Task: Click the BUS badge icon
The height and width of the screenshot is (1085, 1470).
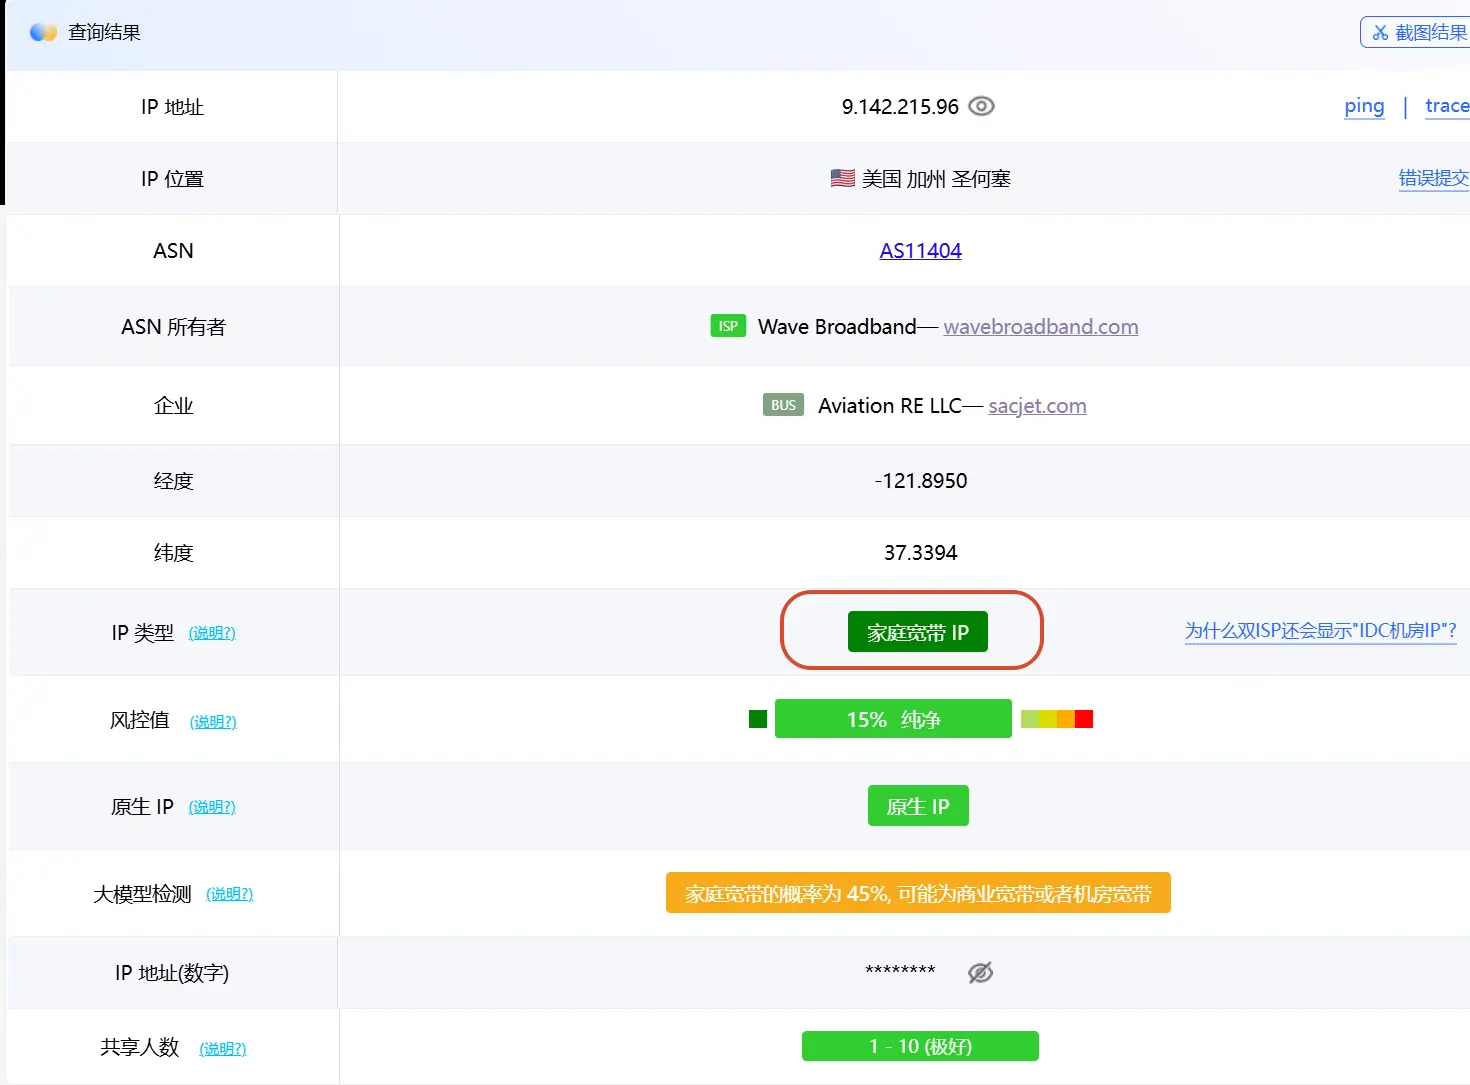Action: 783,405
